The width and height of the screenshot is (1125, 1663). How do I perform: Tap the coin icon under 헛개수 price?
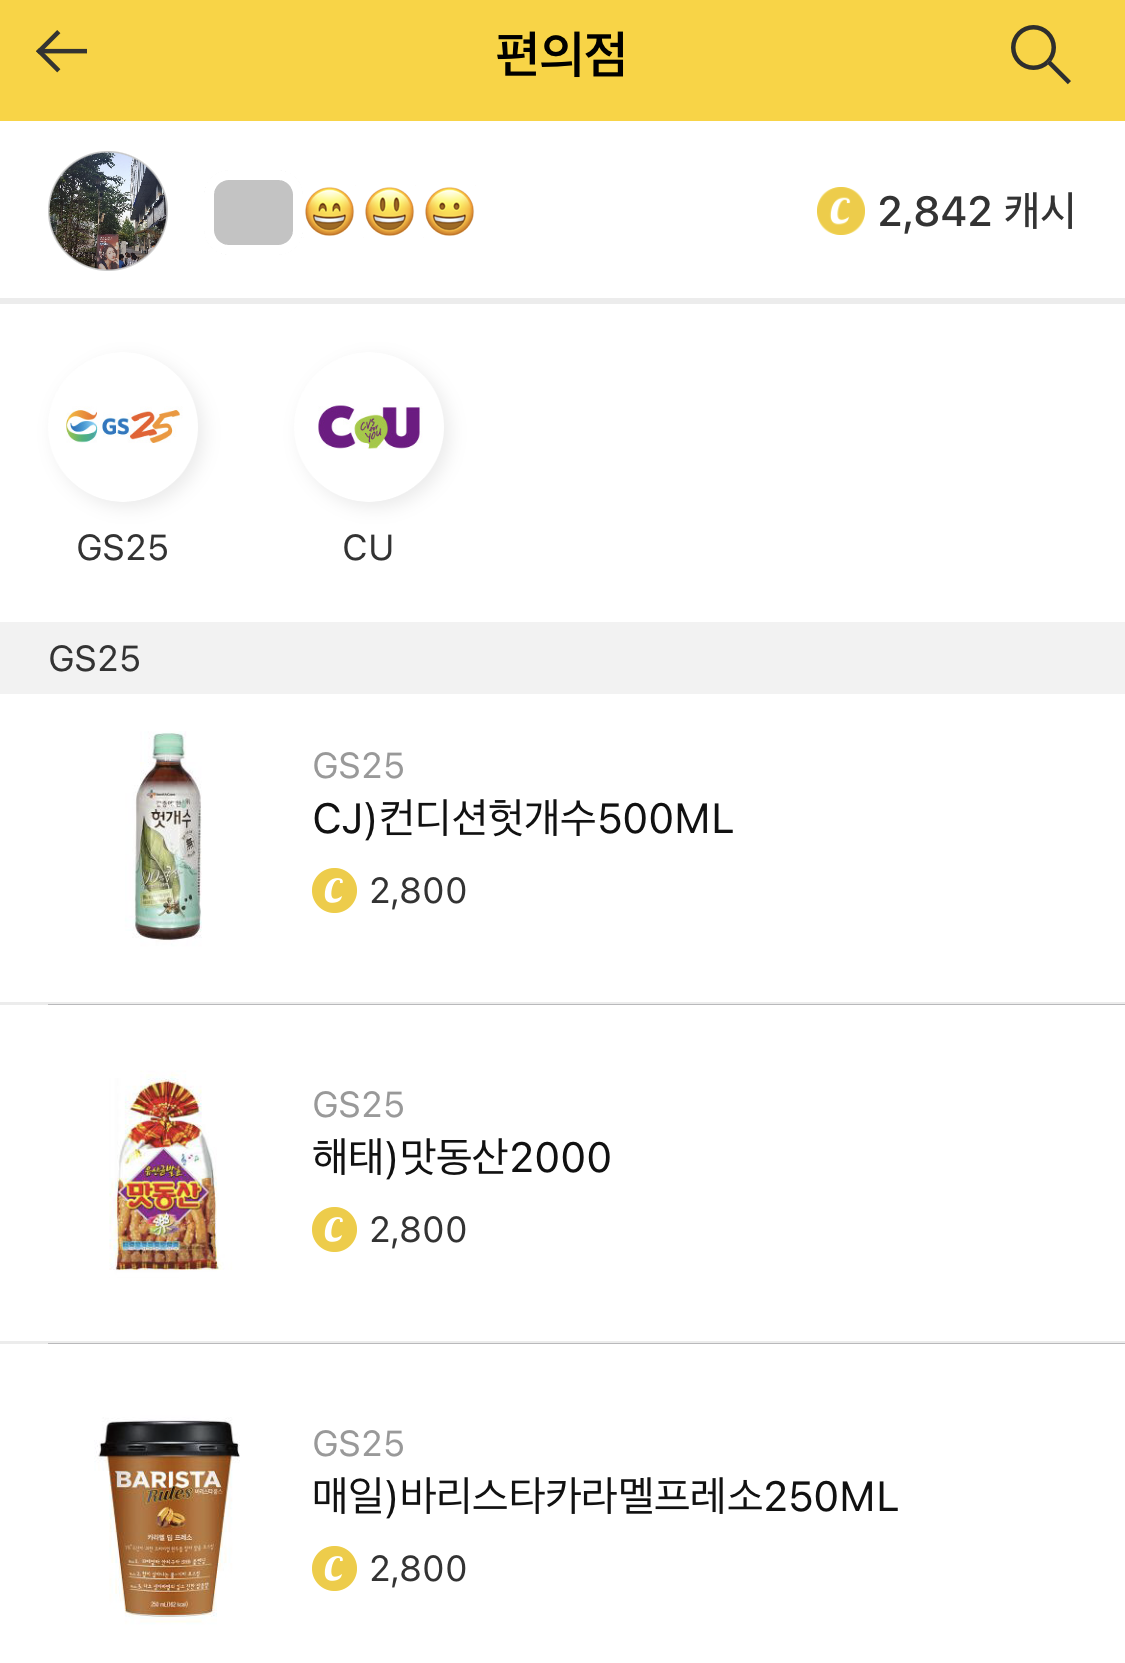coord(335,890)
